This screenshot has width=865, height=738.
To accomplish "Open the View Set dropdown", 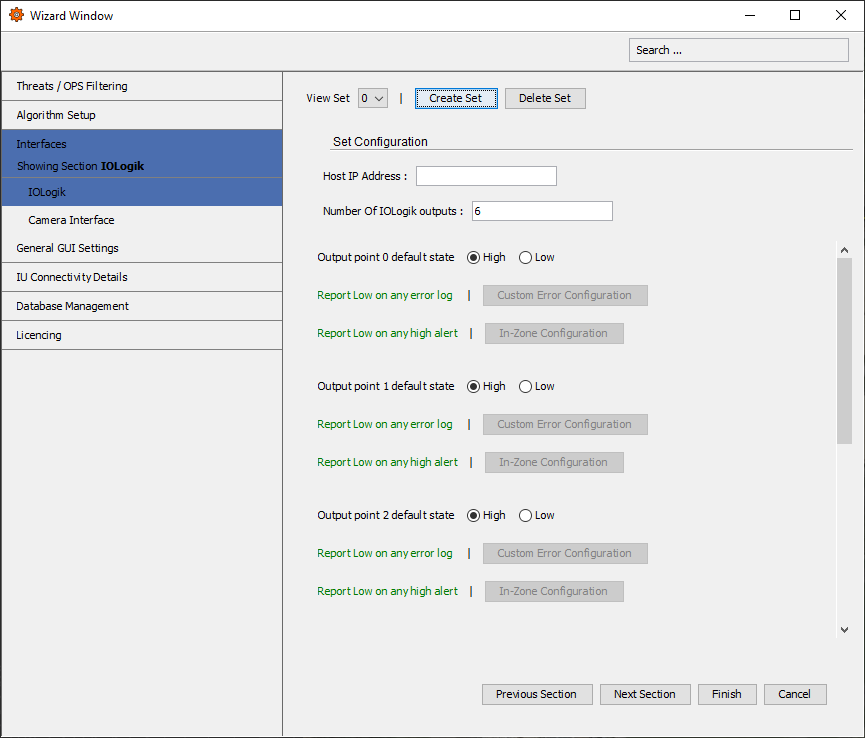I will click(372, 98).
